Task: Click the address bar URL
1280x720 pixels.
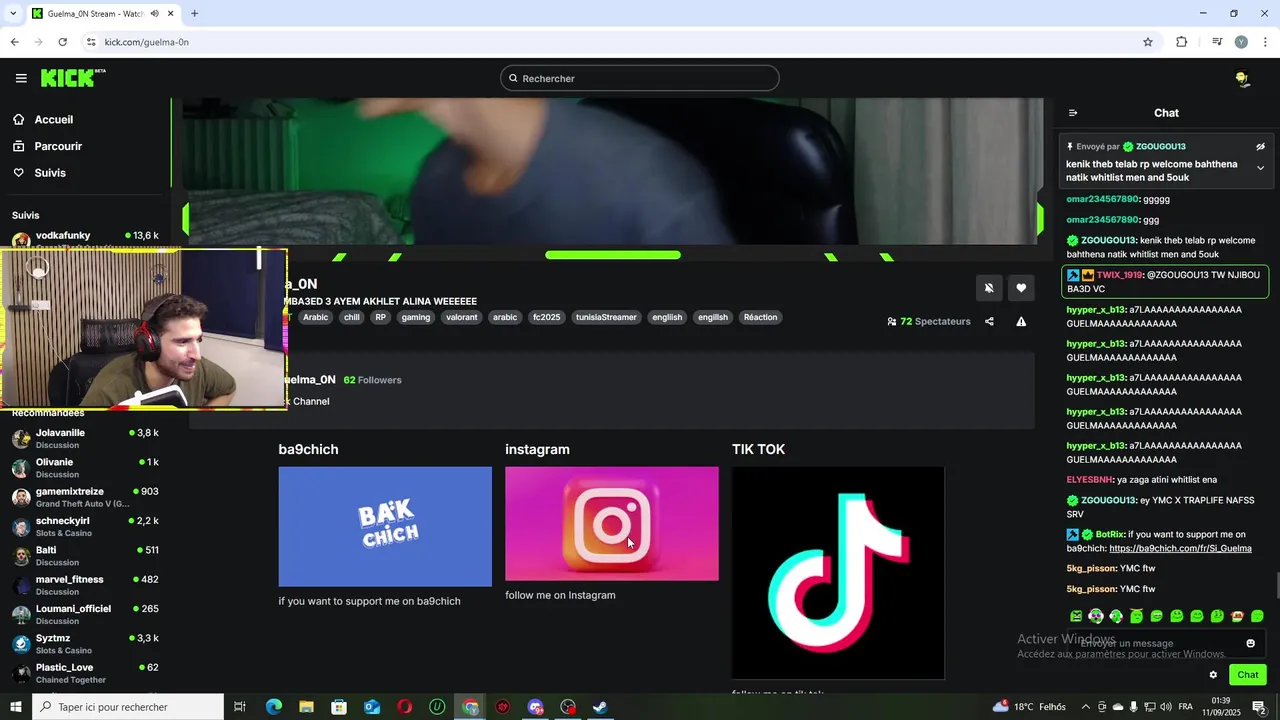Action: 147,42
